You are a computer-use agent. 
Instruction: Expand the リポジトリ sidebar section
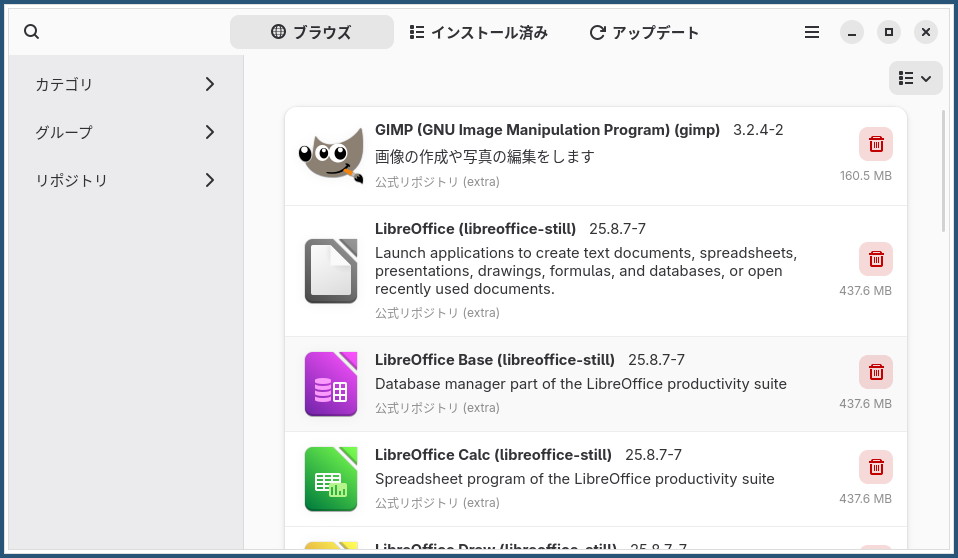click(x=126, y=180)
